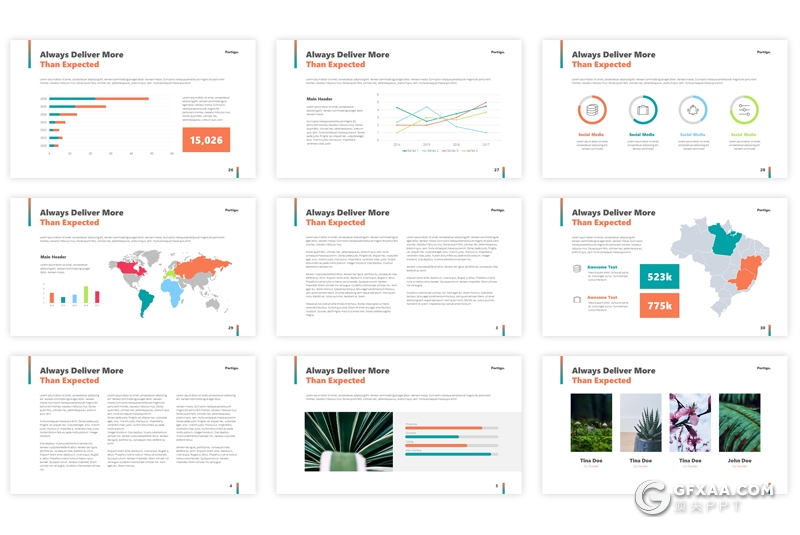Click the blue bell icon circle
This screenshot has width=800, height=535.
(x=692, y=110)
